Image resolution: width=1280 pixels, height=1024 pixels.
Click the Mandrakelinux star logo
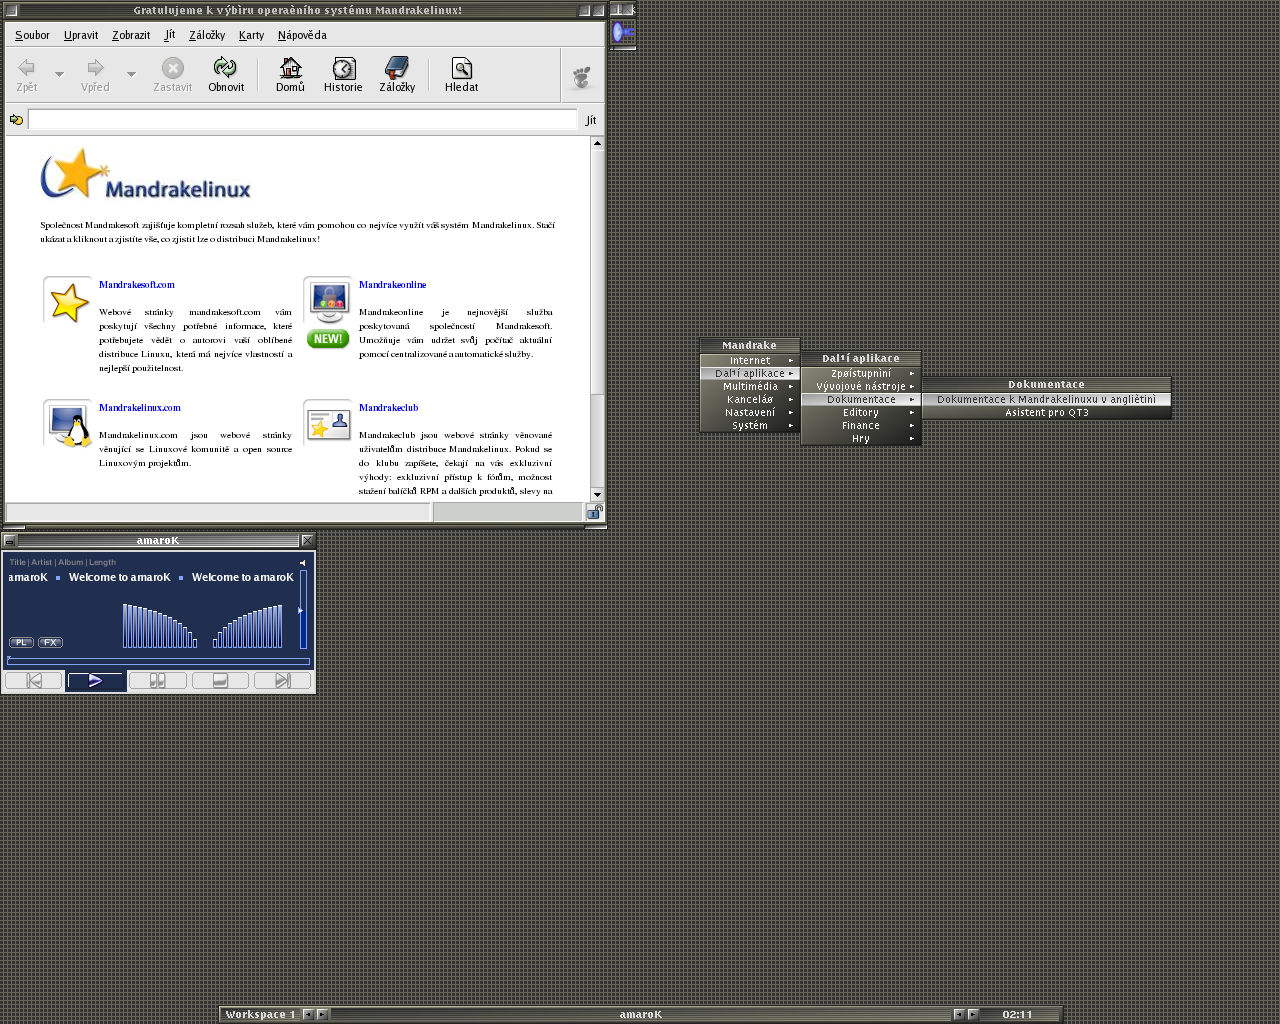pyautogui.click(x=146, y=175)
